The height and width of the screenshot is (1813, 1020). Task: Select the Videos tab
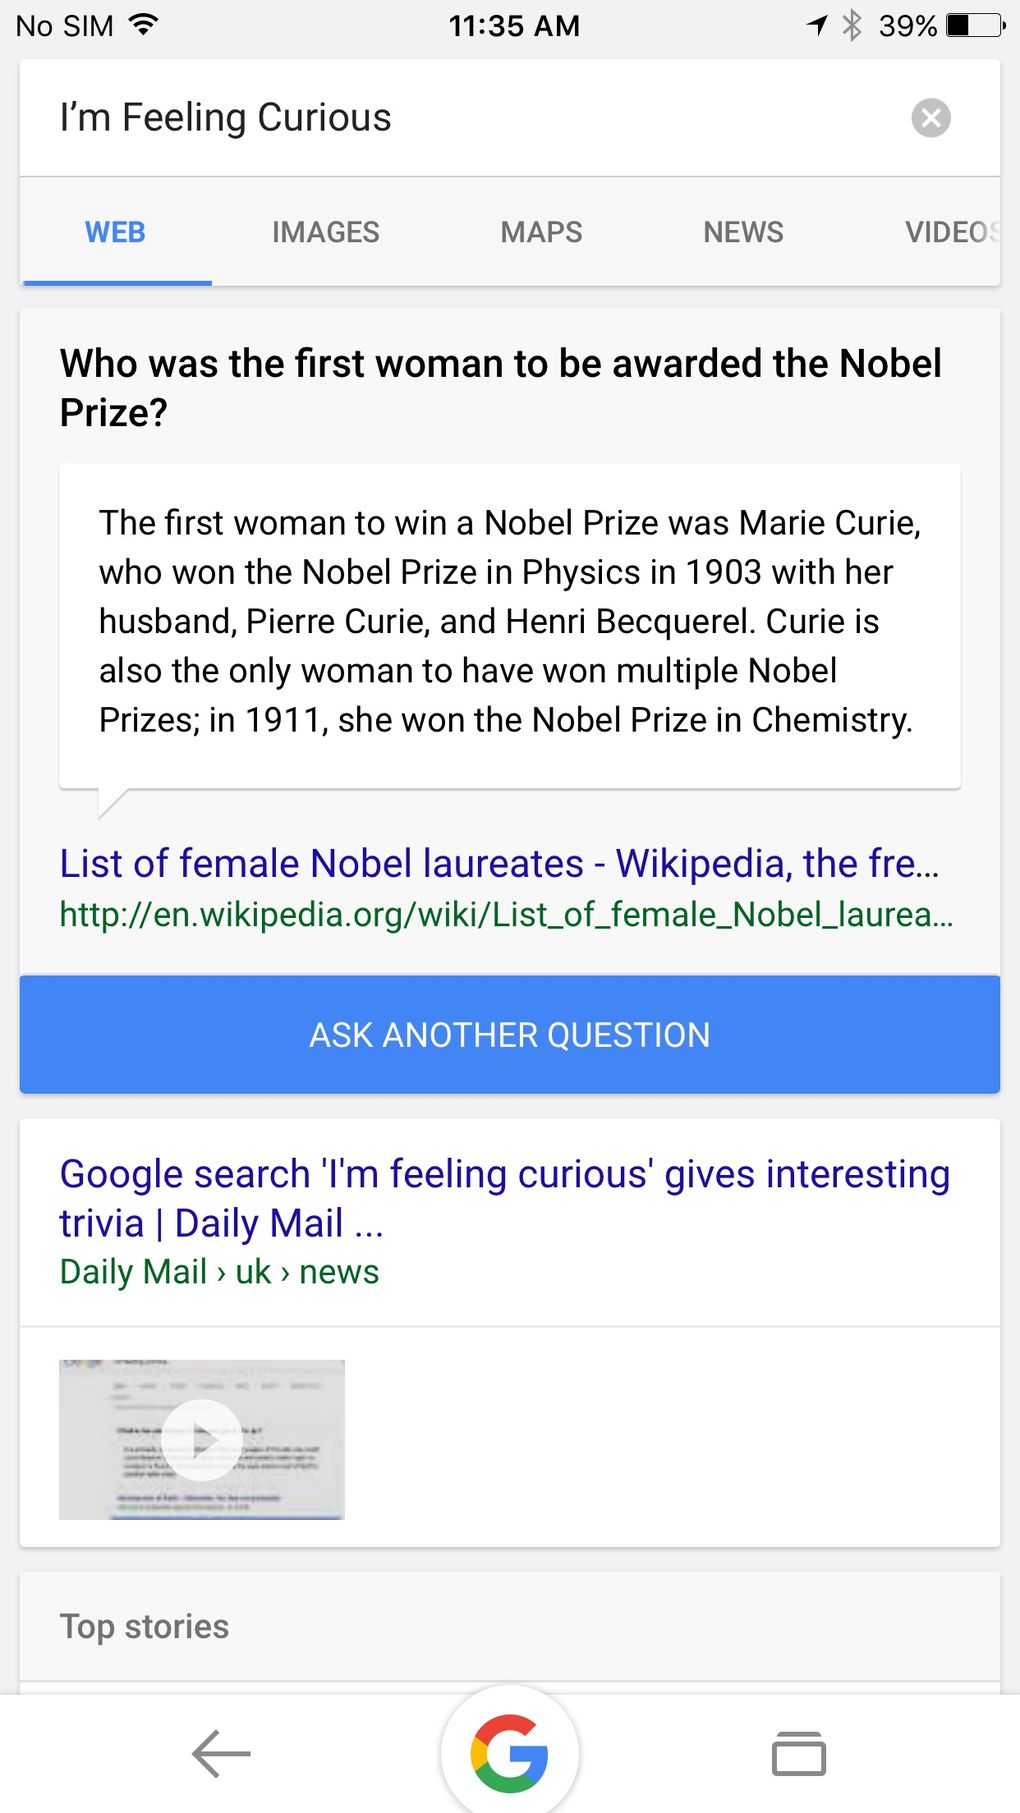point(950,232)
